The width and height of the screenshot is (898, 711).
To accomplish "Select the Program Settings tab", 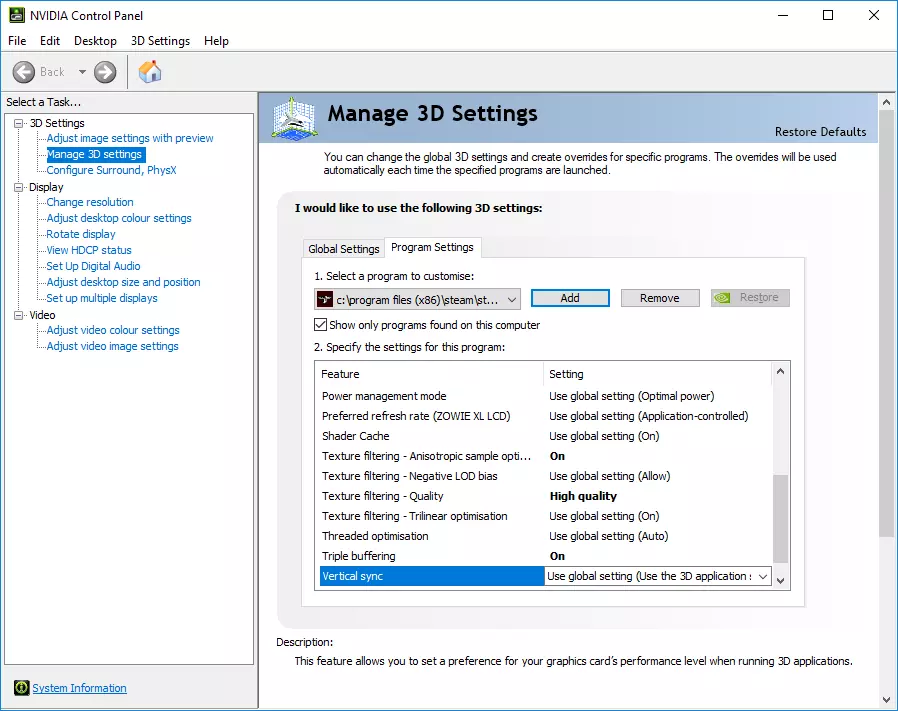I will tap(432, 248).
